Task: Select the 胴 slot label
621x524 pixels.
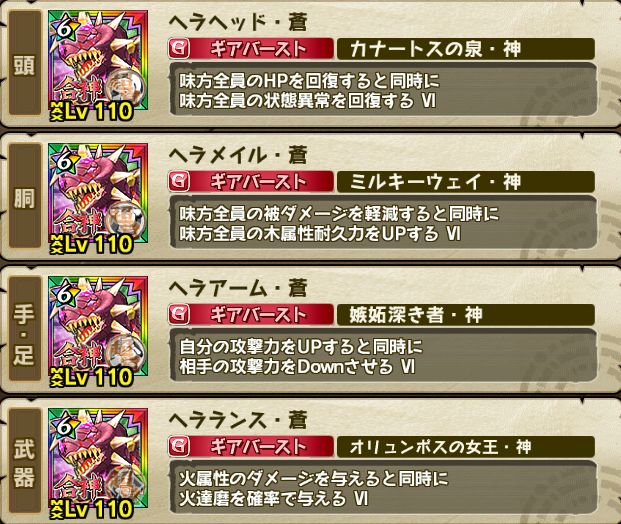Action: (x=25, y=196)
